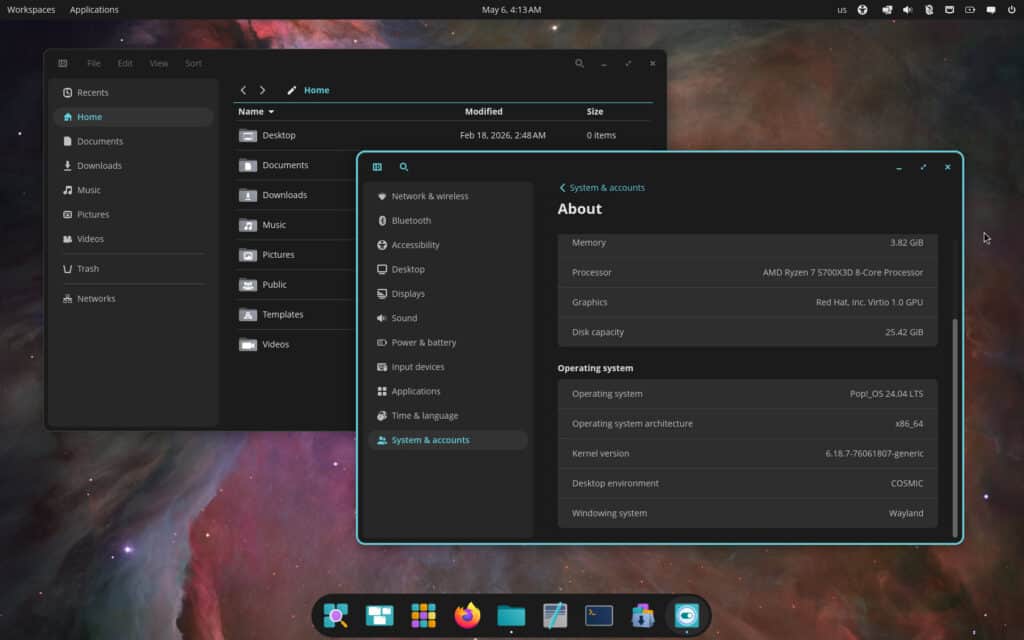
Task: Open the File menu in Files
Action: 94,63
